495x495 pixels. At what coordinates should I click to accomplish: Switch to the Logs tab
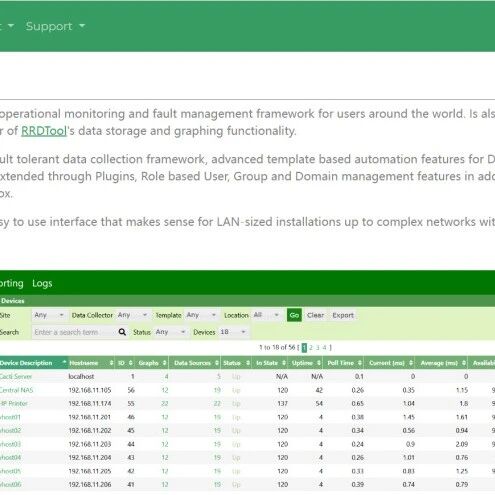(42, 283)
